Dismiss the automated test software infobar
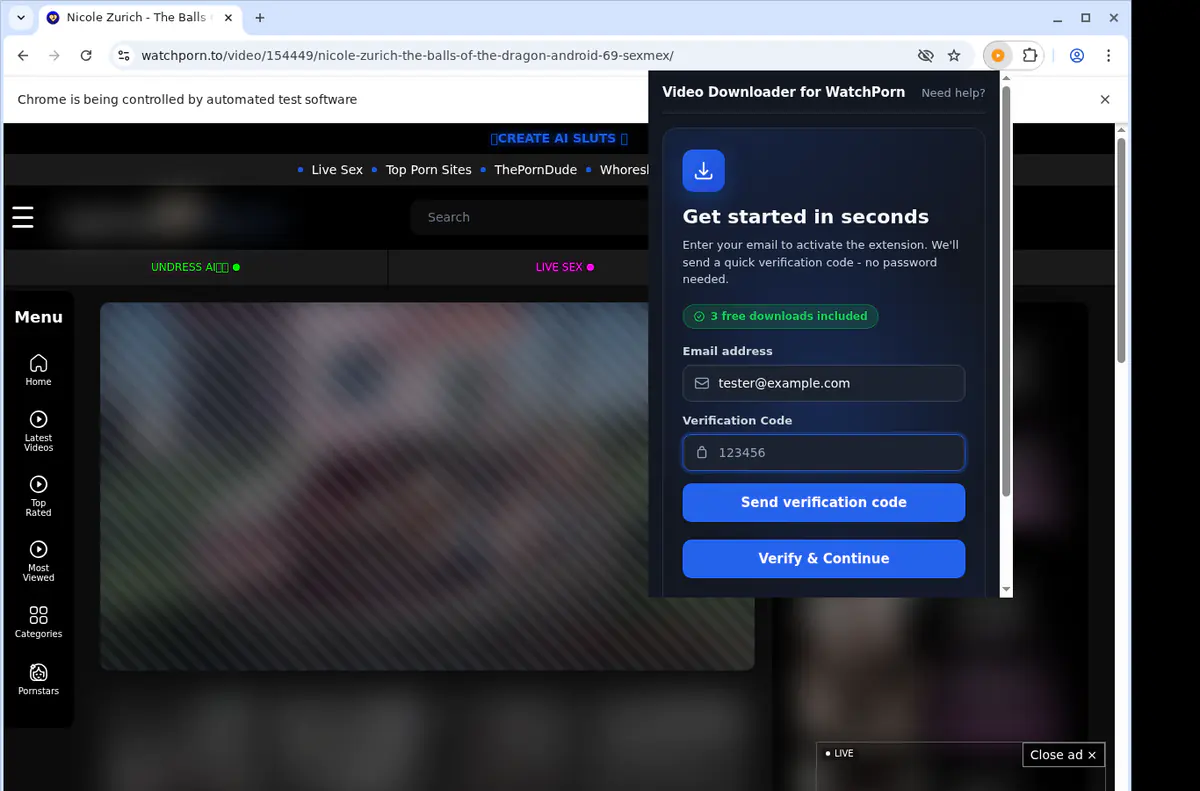 coord(1105,99)
